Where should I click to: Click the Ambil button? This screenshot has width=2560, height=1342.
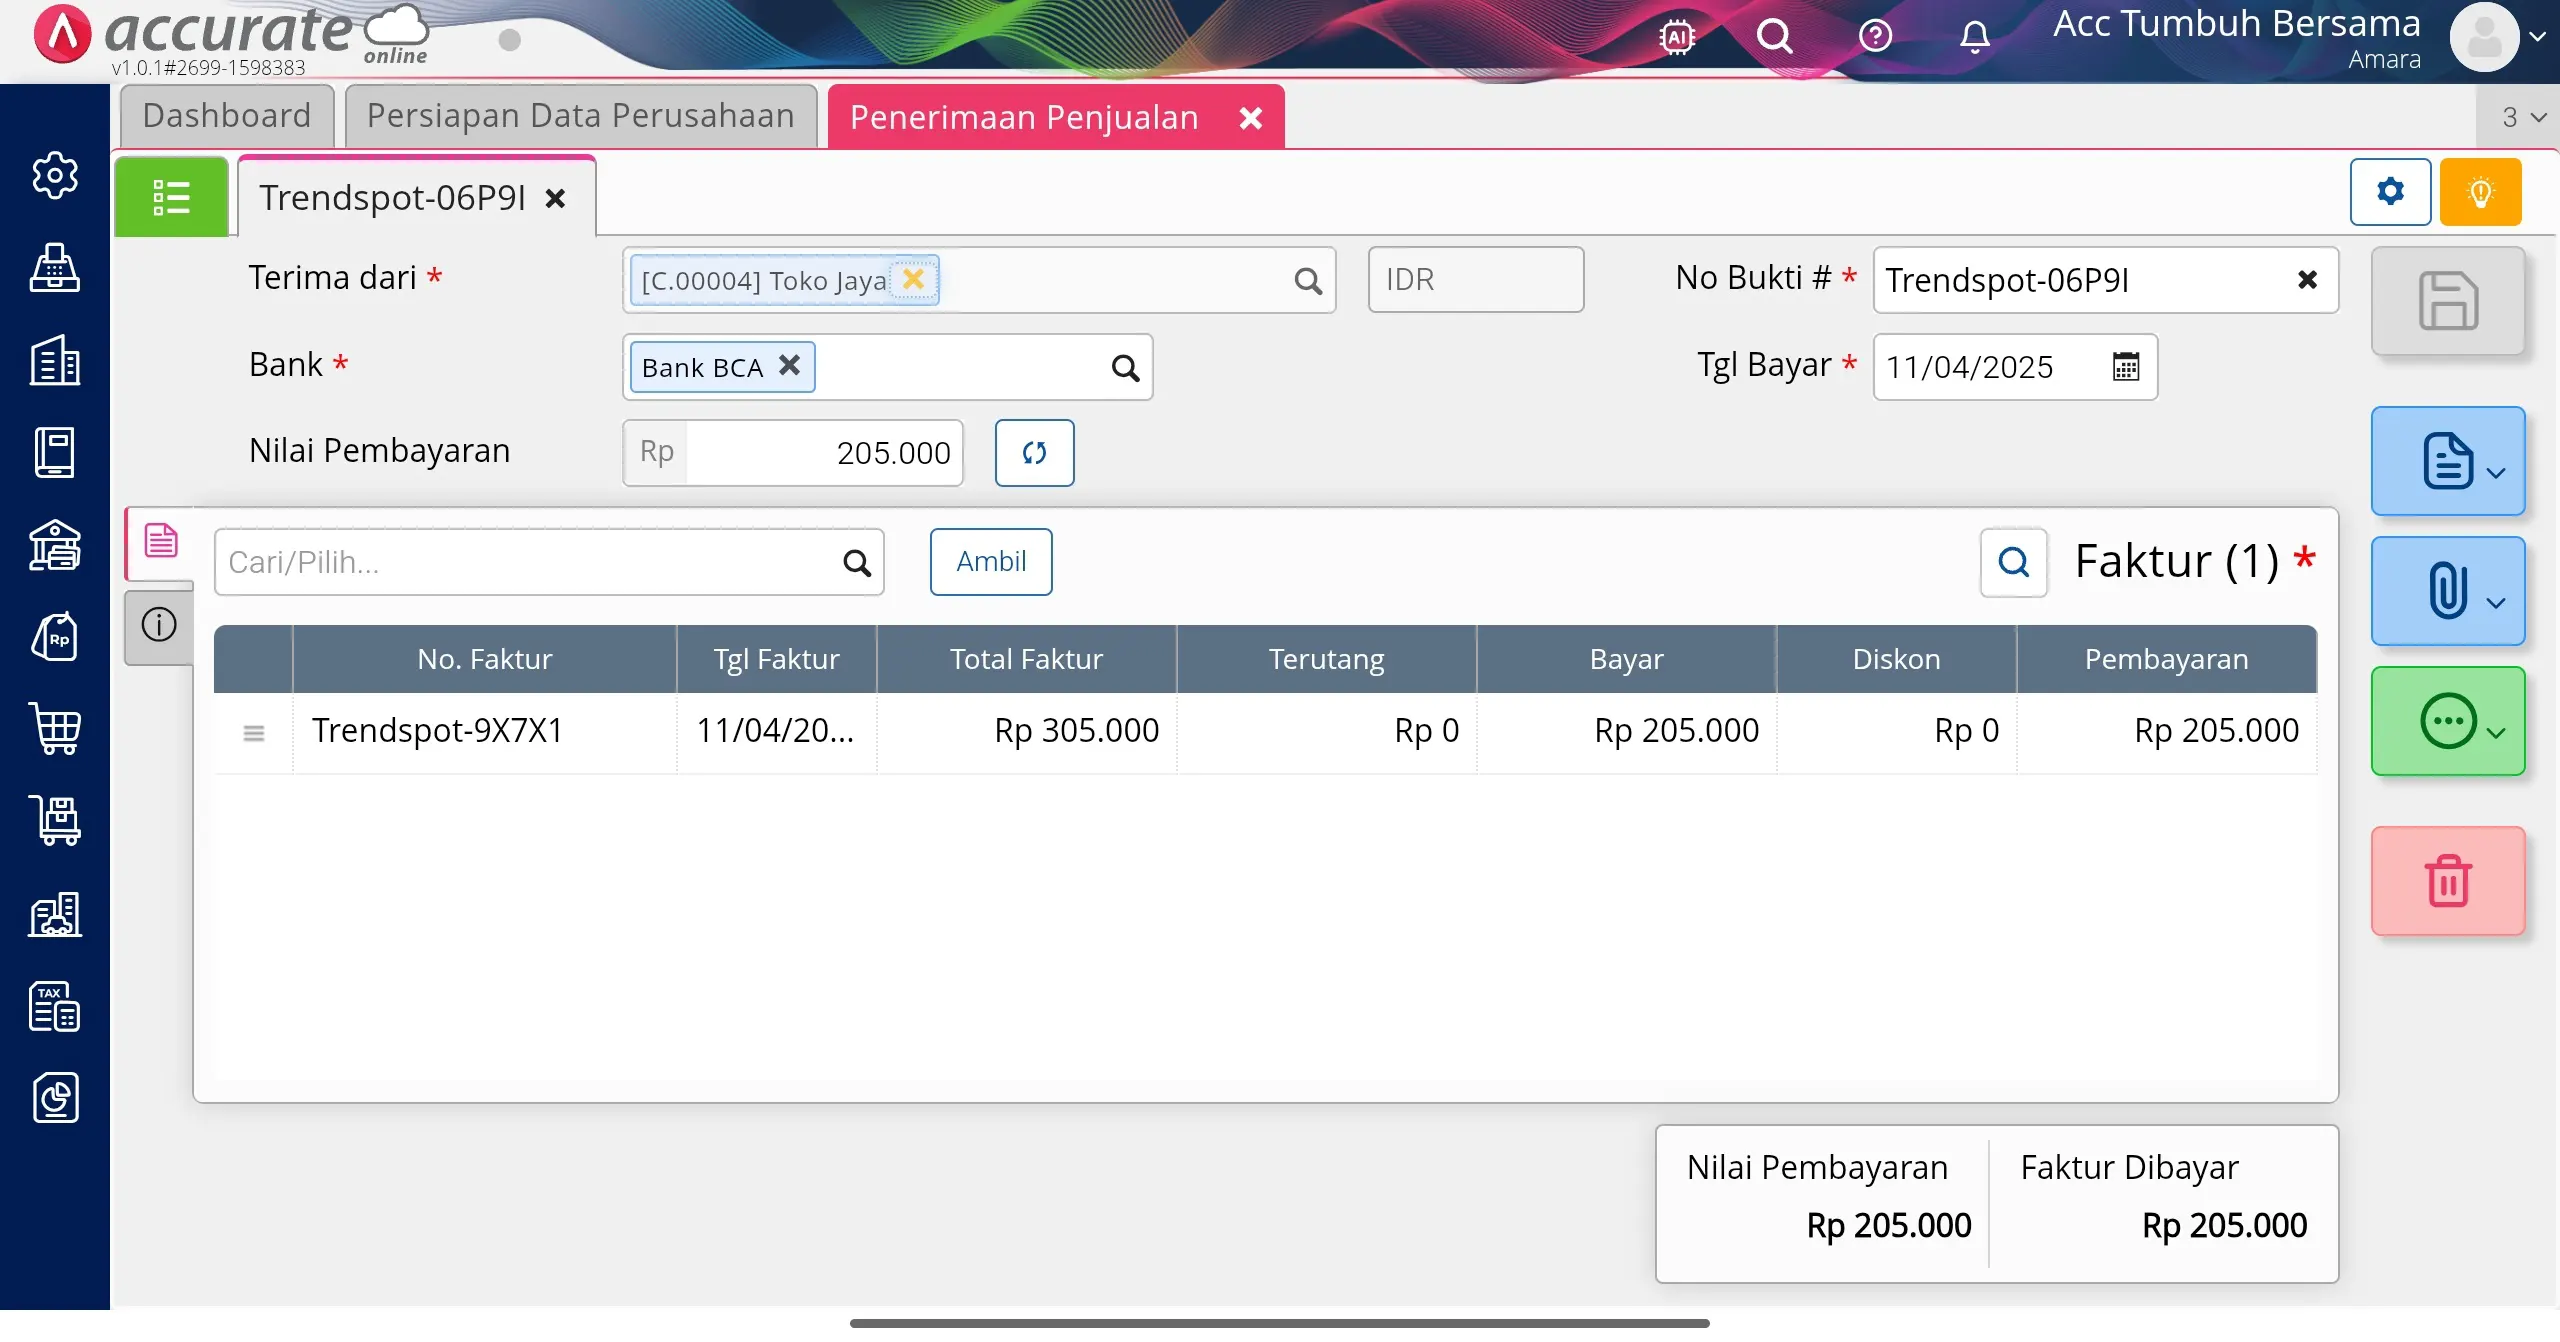tap(991, 562)
